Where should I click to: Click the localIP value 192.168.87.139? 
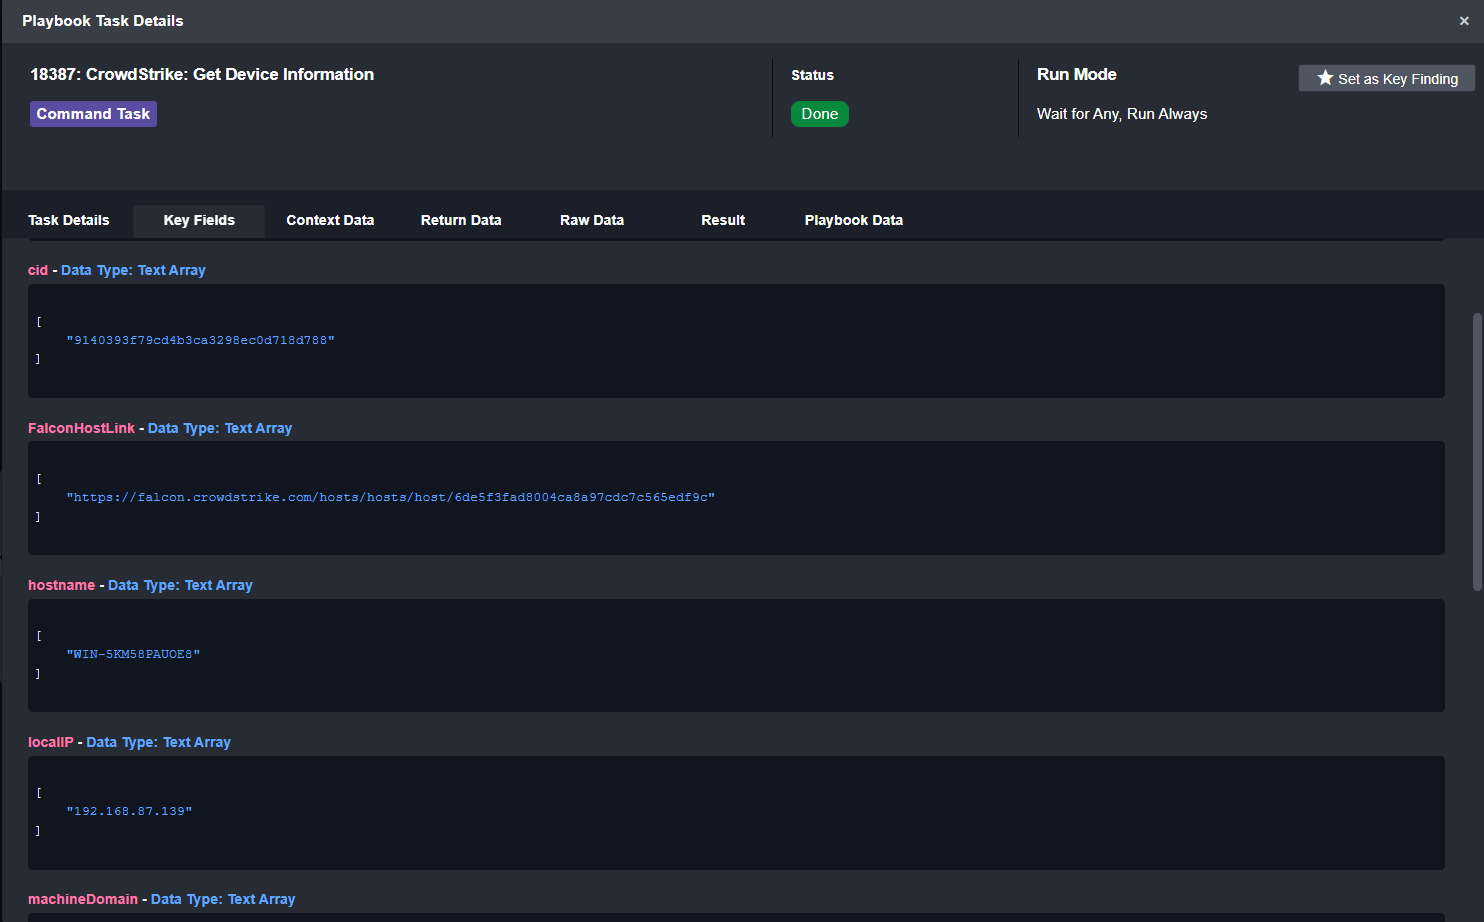point(129,811)
